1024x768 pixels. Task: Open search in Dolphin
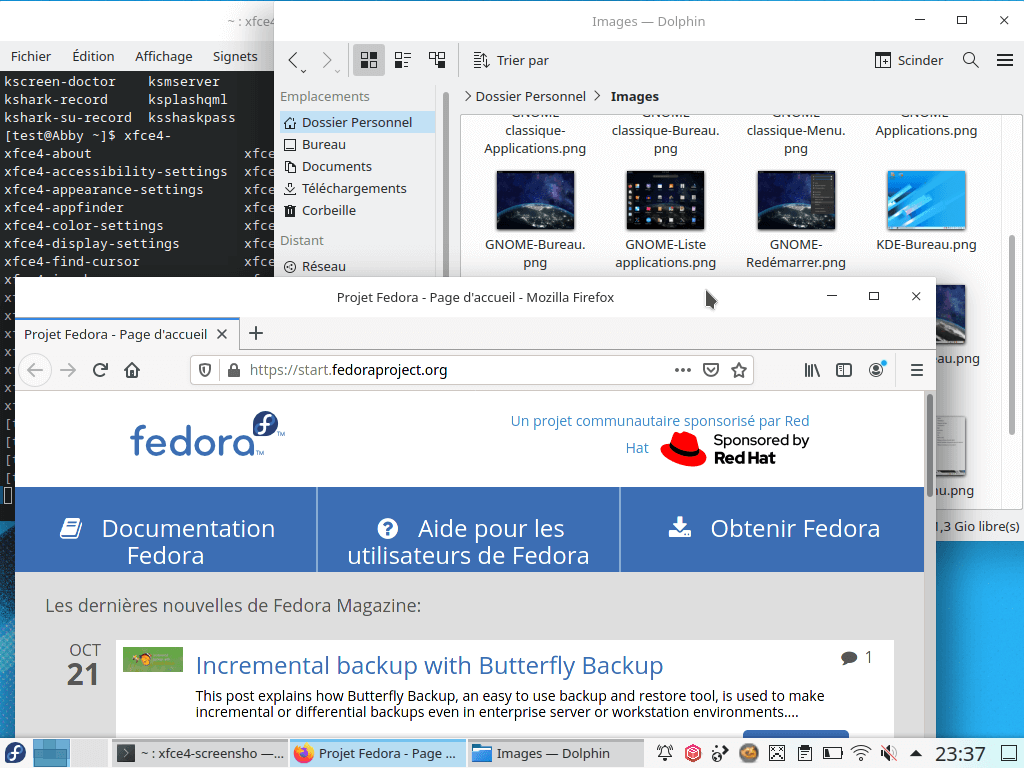click(x=970, y=61)
